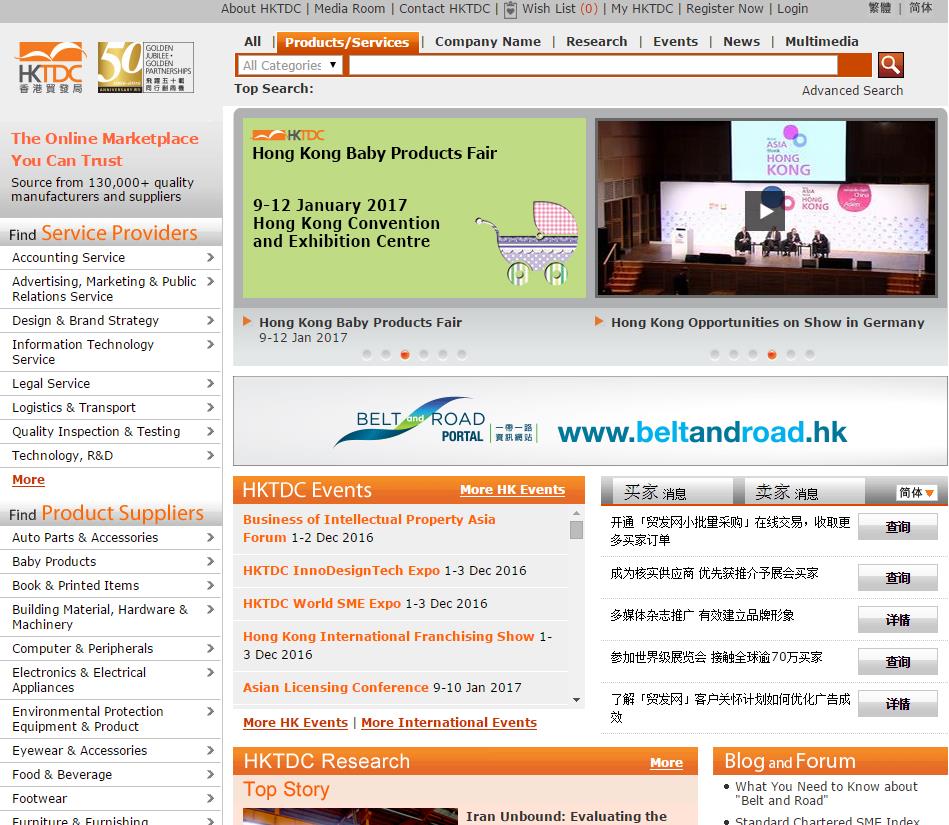Open Hong Kong International Franchising Show event

point(389,636)
